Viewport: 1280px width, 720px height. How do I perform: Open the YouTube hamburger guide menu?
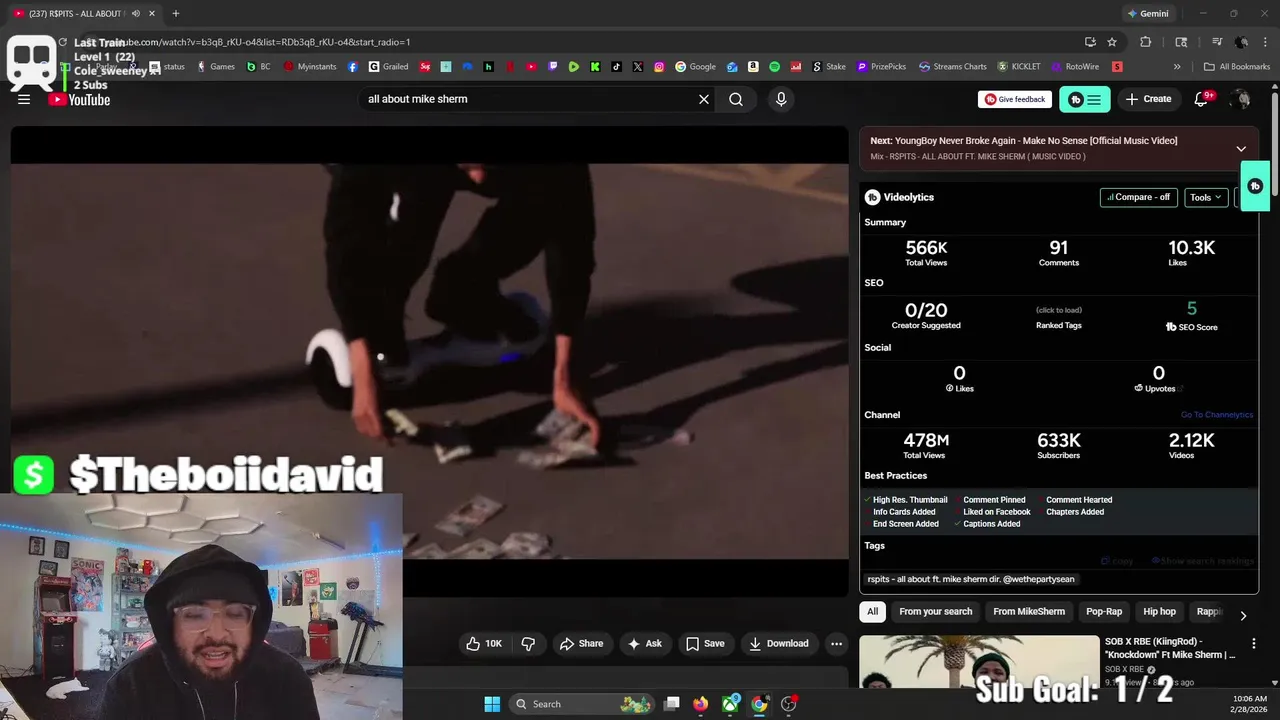coord(24,99)
